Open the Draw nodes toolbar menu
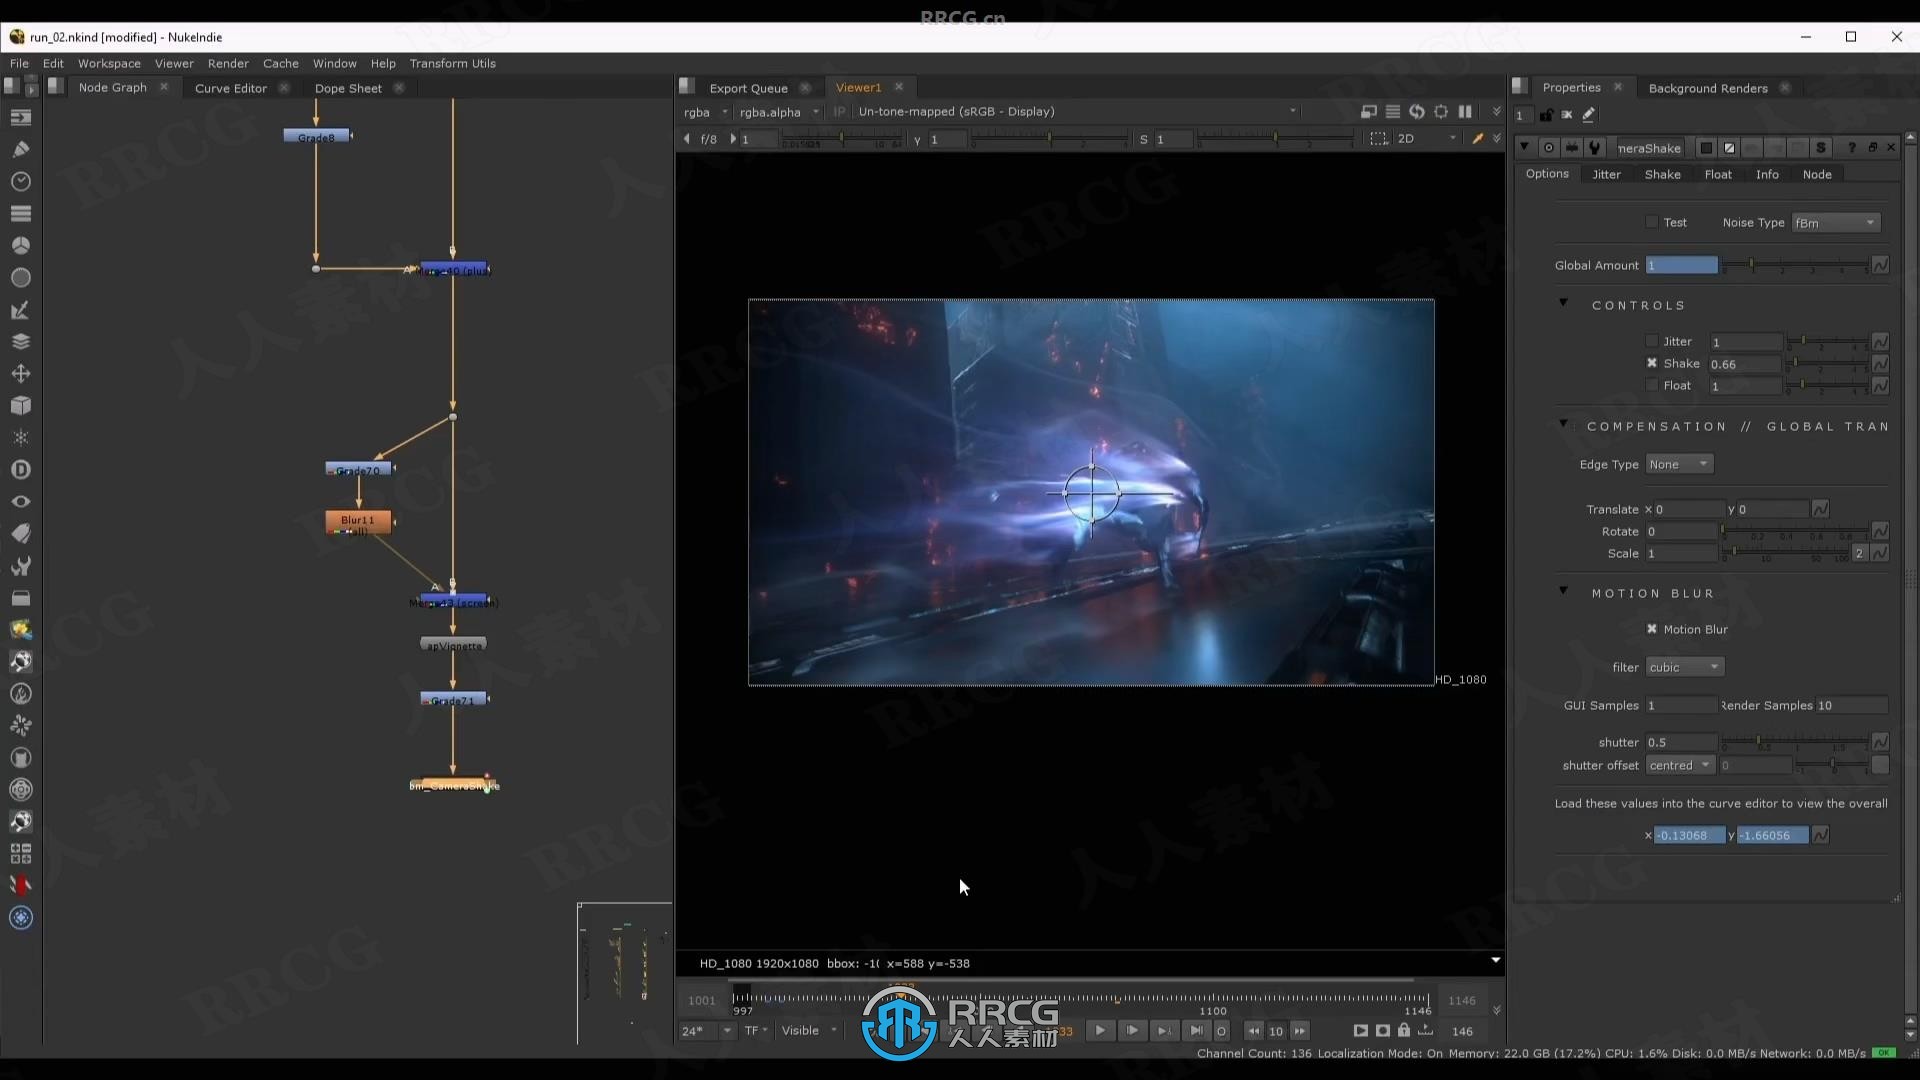 (20, 149)
